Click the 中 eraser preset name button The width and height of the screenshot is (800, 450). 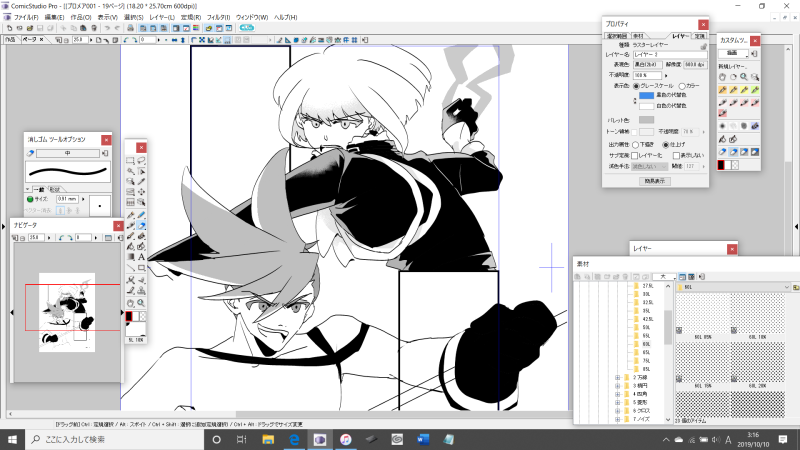coord(68,153)
